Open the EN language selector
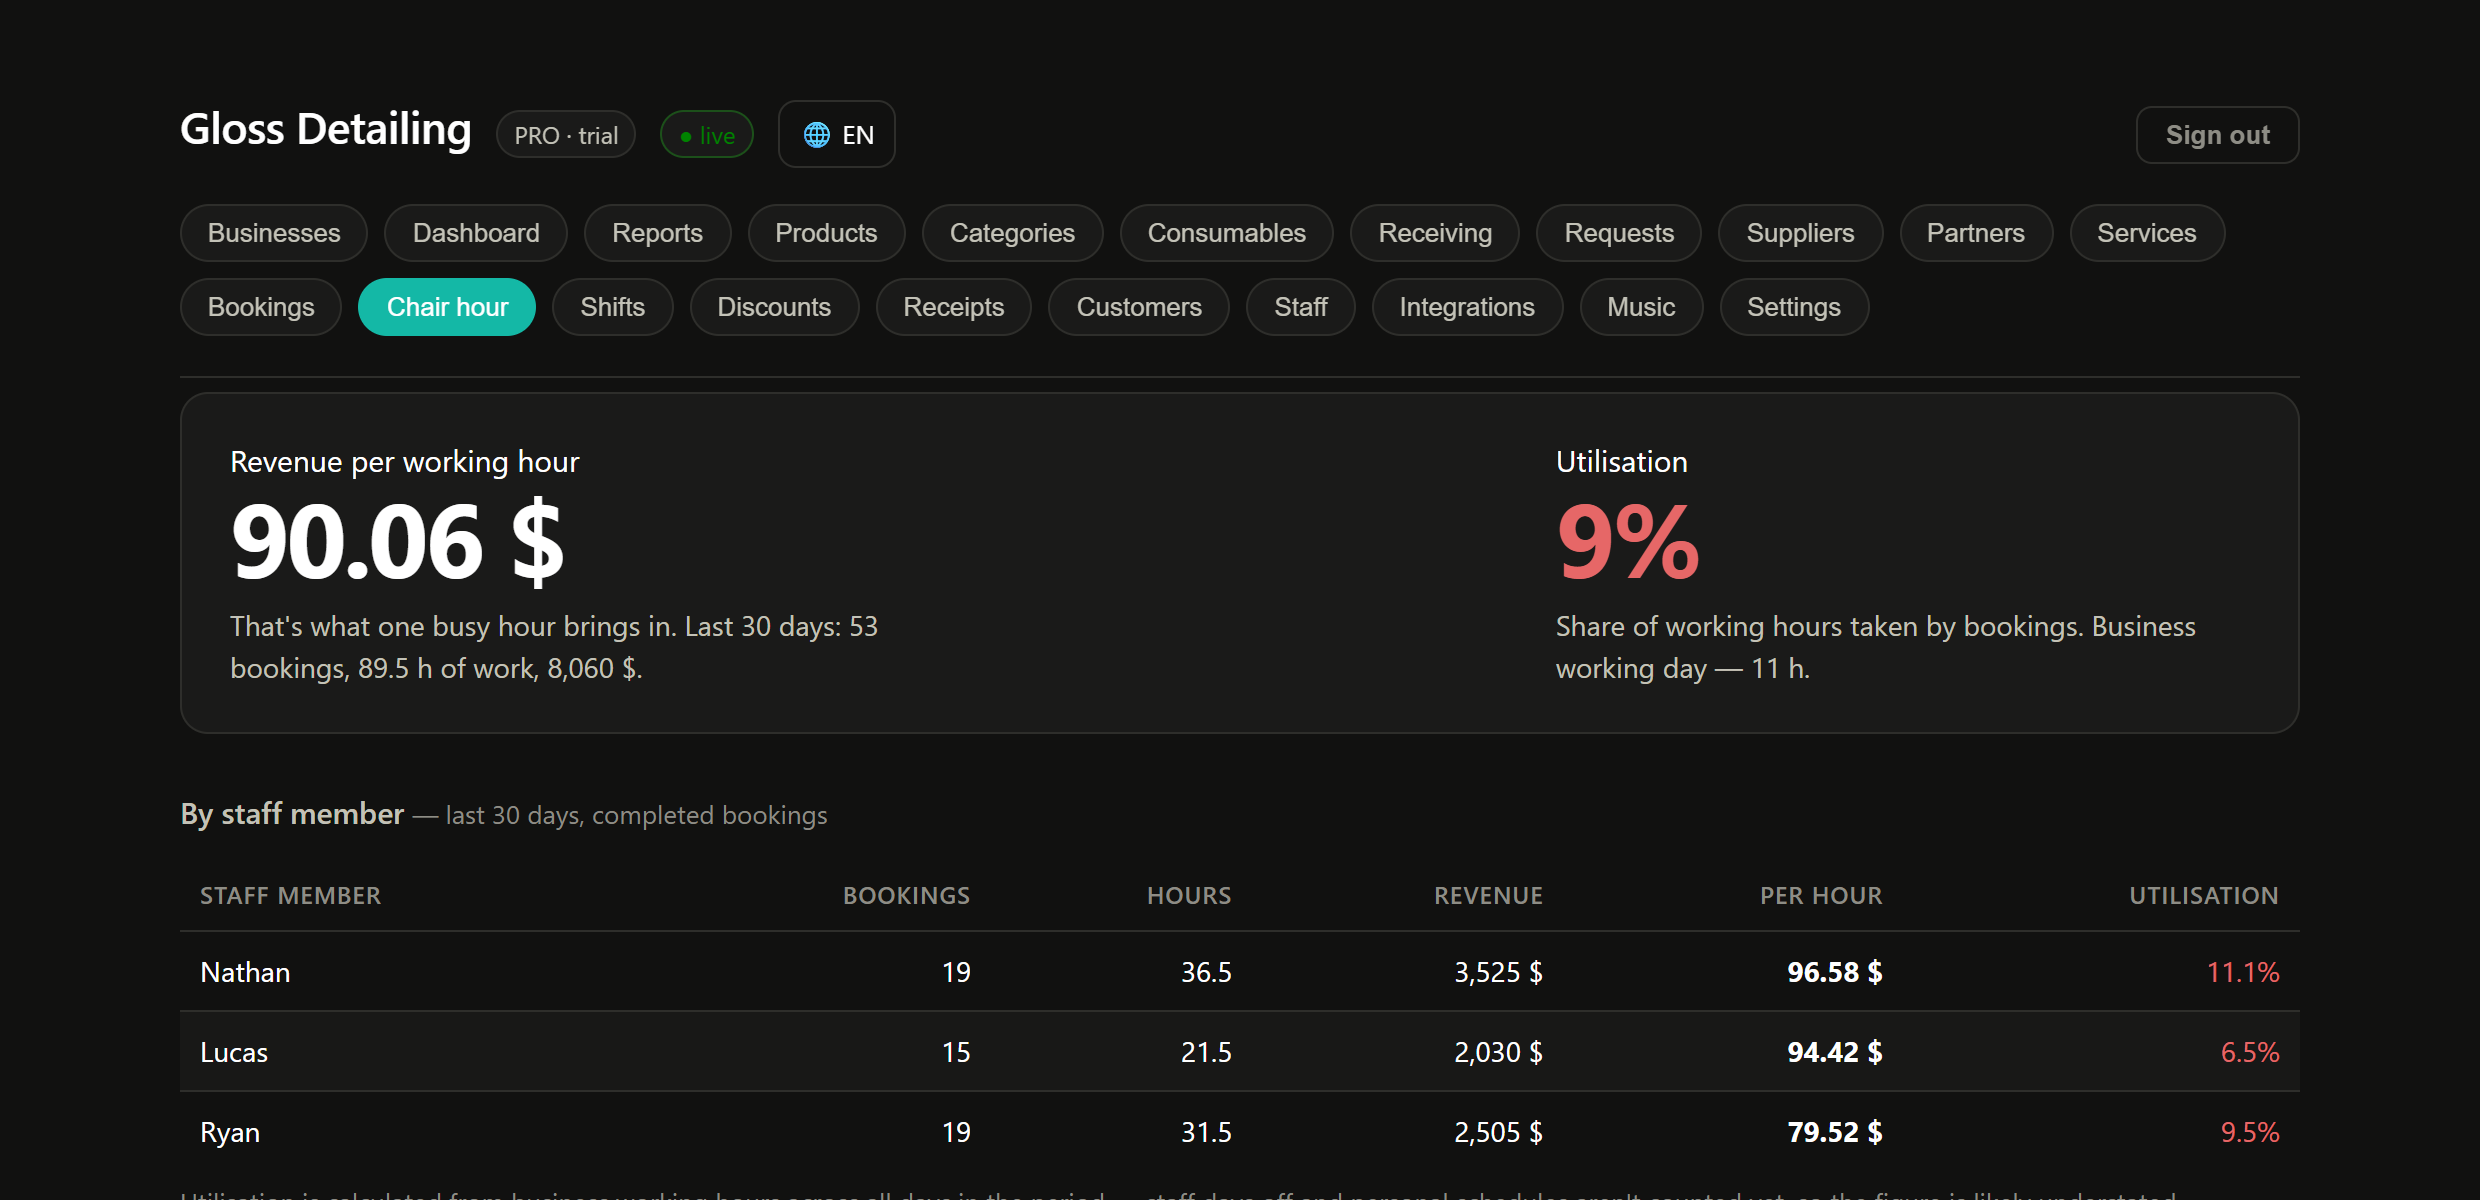The width and height of the screenshot is (2480, 1200). click(837, 134)
